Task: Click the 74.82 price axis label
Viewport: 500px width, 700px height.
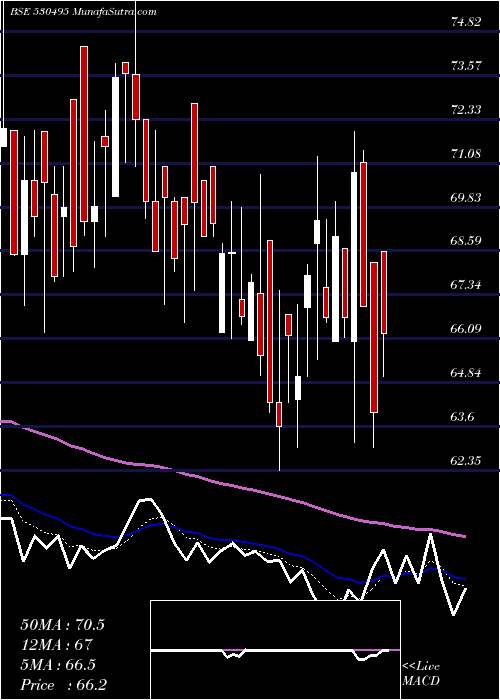Action: coord(466,22)
